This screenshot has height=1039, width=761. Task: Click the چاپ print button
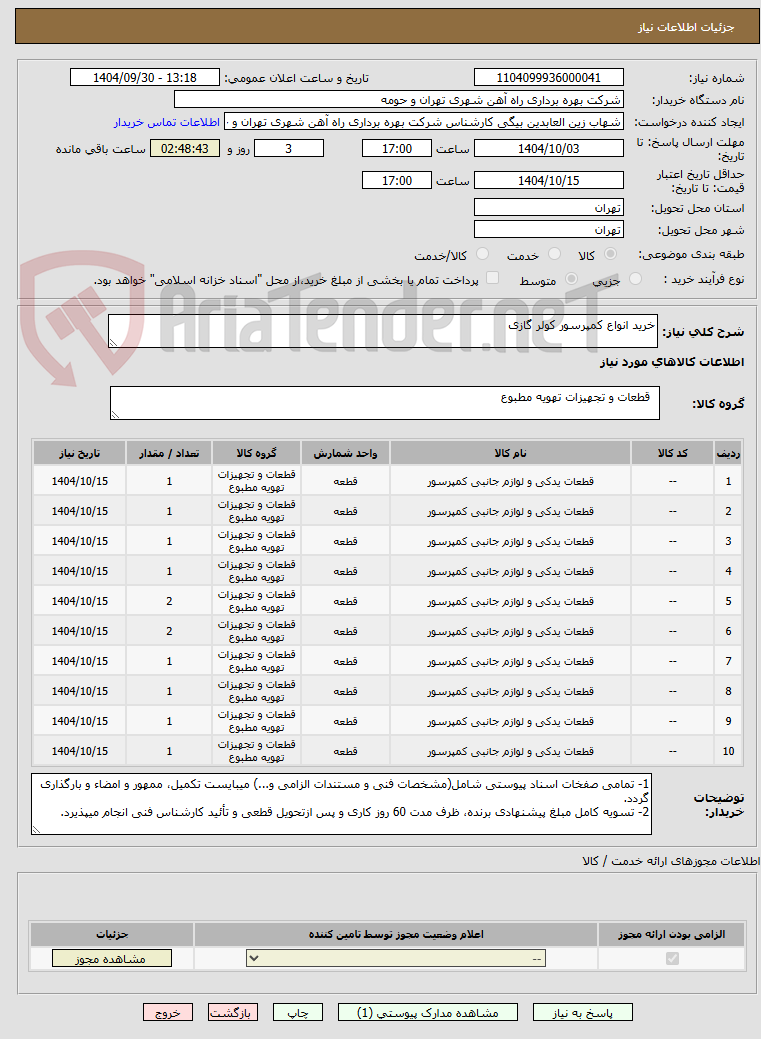point(298,1012)
